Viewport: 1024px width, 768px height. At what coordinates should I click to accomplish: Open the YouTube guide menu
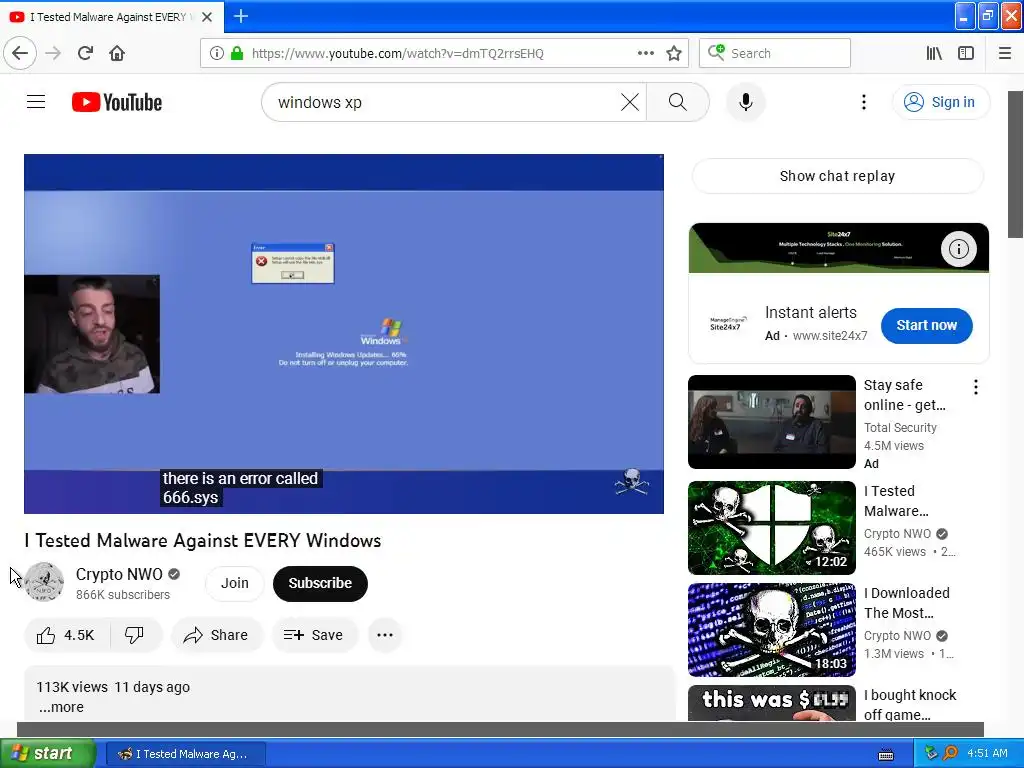[x=36, y=102]
